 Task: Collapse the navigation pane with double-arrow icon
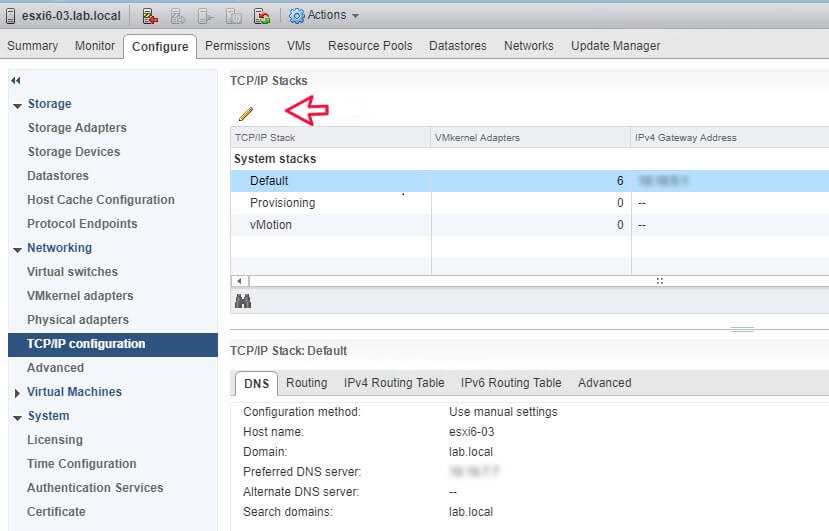[x=15, y=80]
